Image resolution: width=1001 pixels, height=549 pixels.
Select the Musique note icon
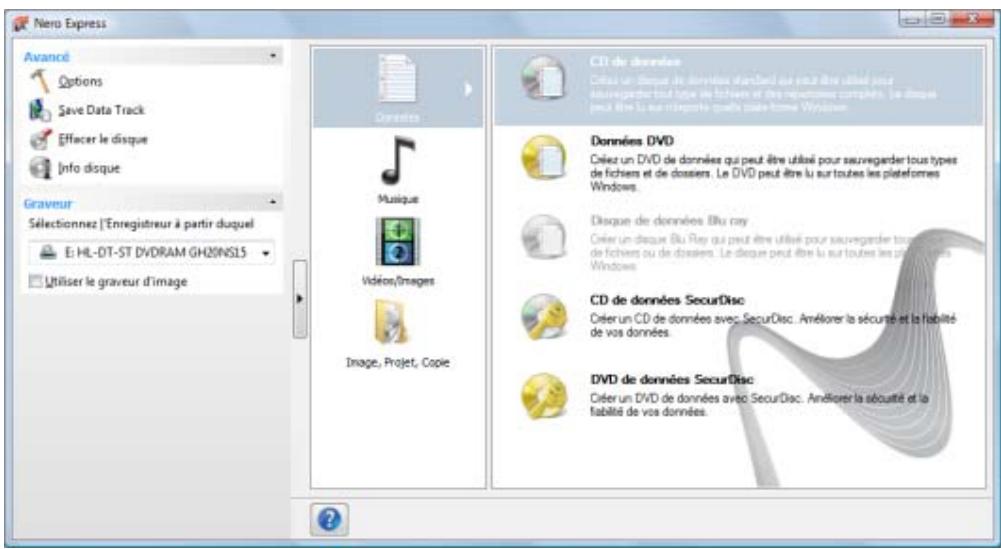coord(397,161)
